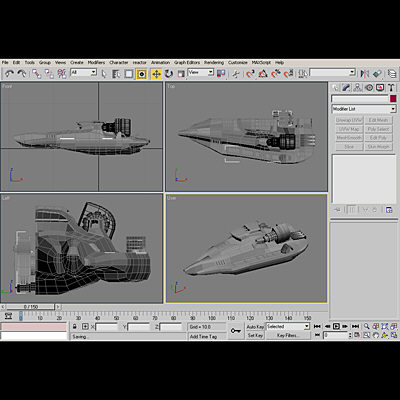Click the time slider right arrow button
The width and height of the screenshot is (400, 400).
point(58,306)
